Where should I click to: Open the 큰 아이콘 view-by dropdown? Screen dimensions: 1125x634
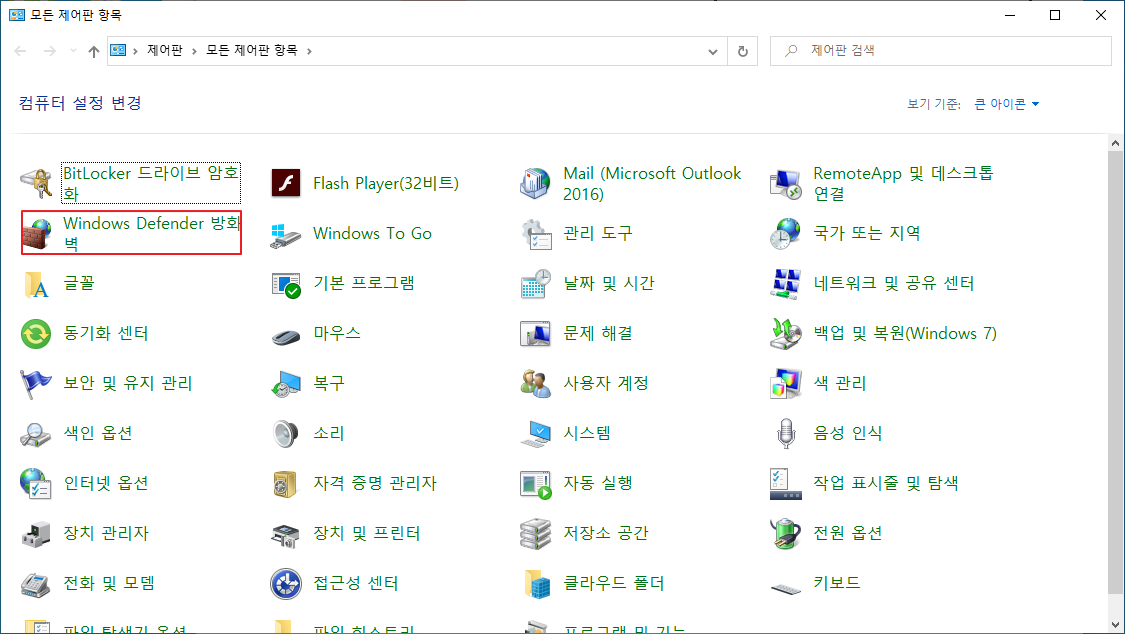(1007, 105)
